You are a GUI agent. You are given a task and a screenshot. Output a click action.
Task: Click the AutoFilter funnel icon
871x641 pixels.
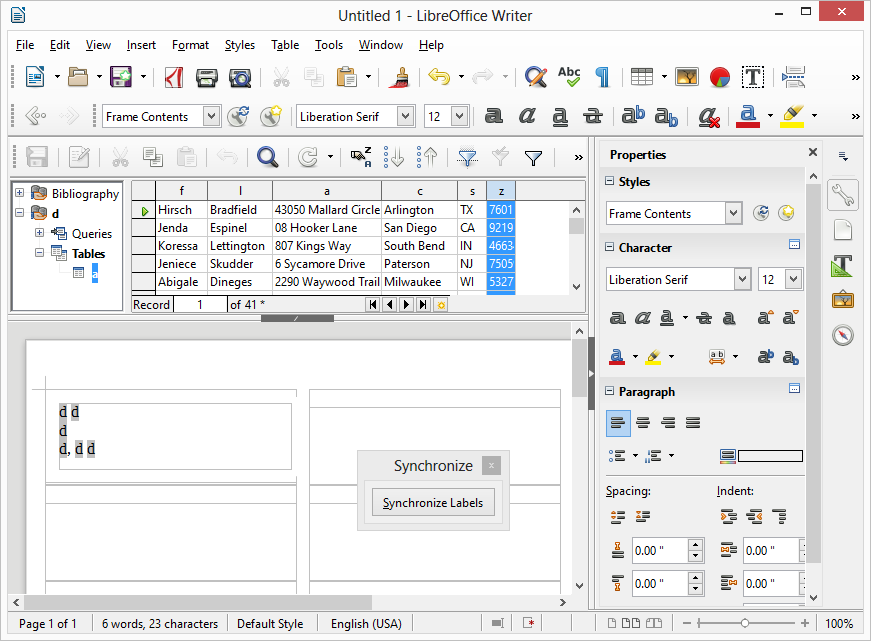point(467,157)
